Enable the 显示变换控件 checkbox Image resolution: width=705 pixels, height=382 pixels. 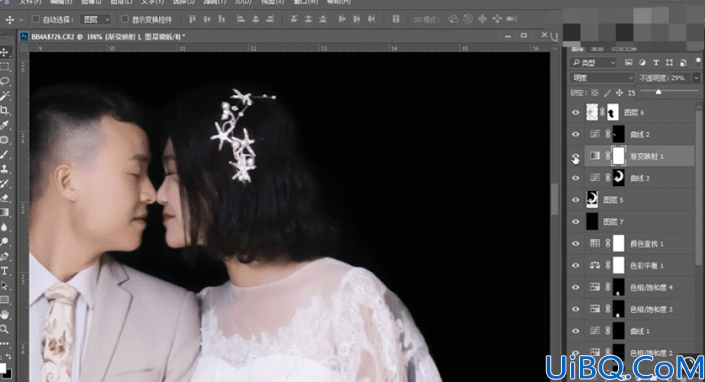pos(125,19)
